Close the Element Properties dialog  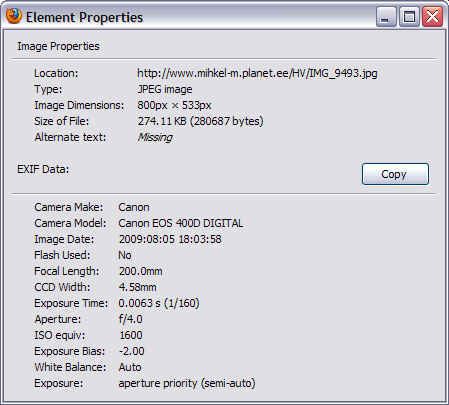click(432, 17)
